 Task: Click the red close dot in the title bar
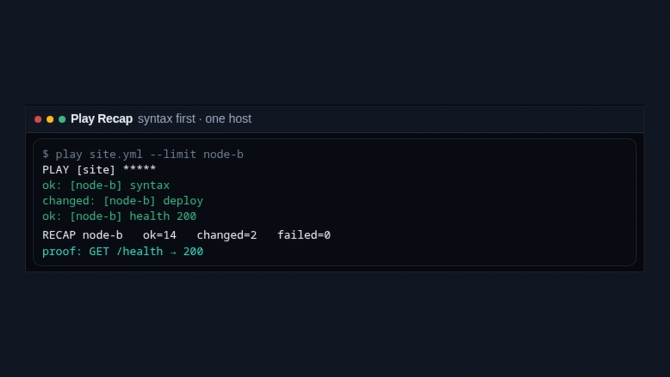point(38,119)
